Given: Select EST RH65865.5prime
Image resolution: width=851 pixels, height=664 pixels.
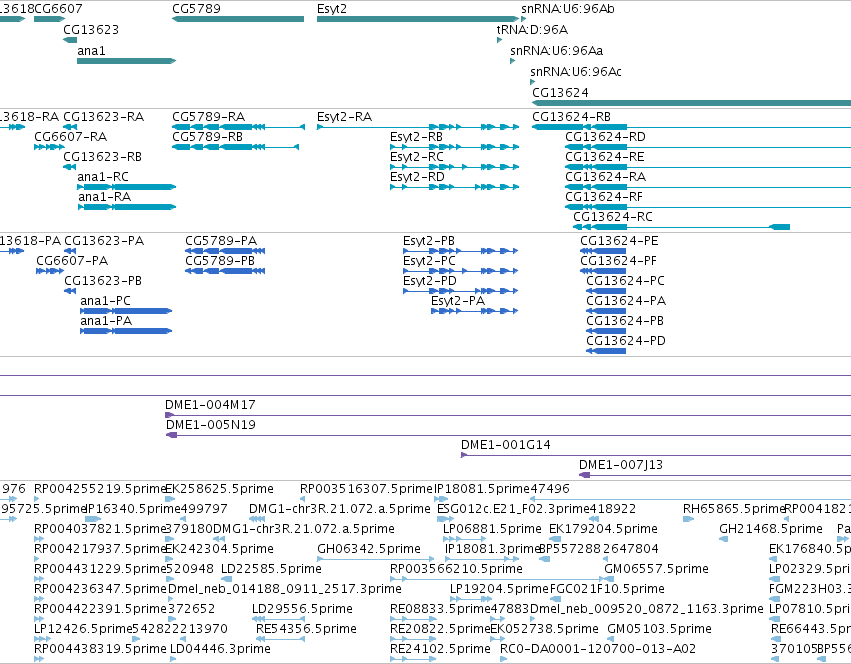Looking at the screenshot, I should (734, 509).
